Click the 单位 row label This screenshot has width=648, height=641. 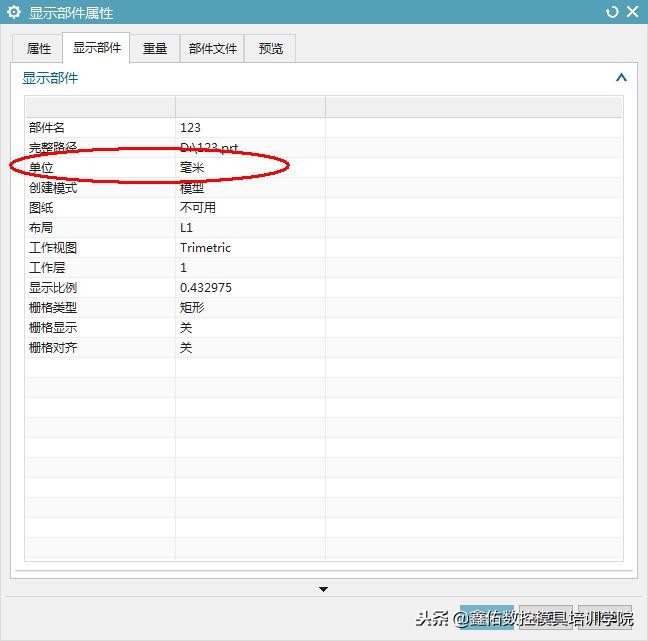41,167
